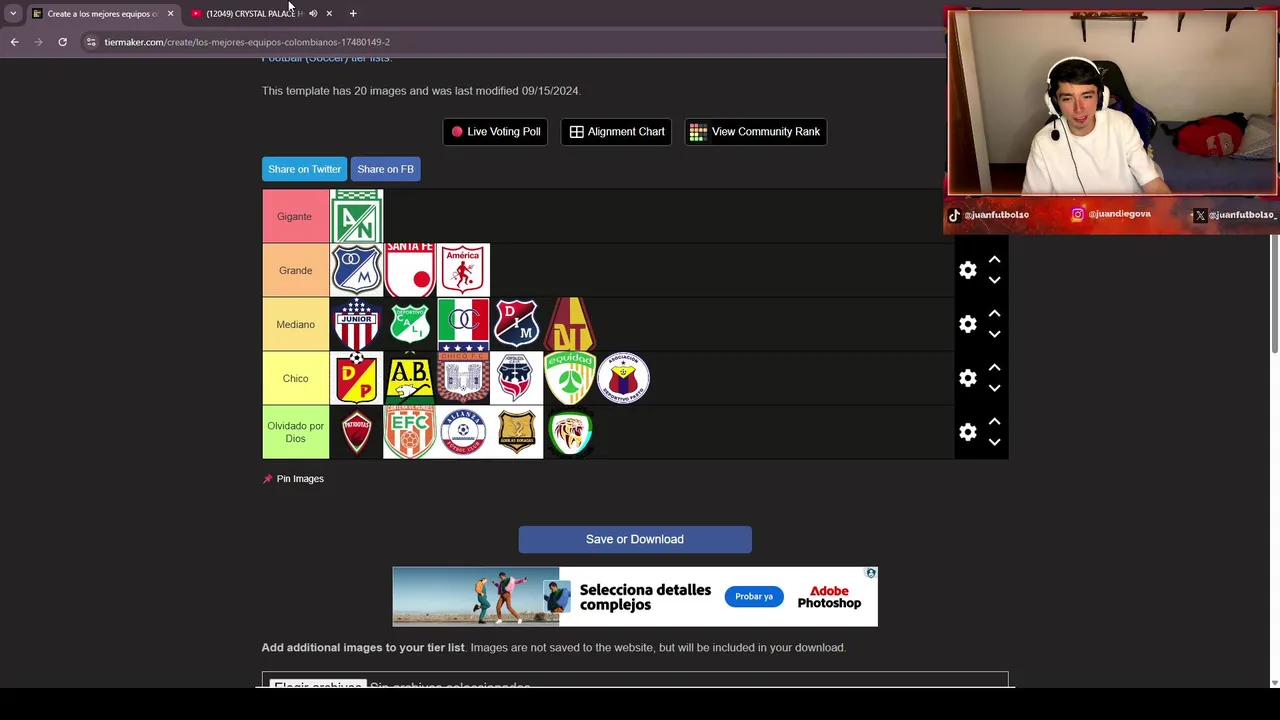The image size is (1280, 720).
Task: Pick the Águilas Doradas logo
Action: tap(516, 432)
